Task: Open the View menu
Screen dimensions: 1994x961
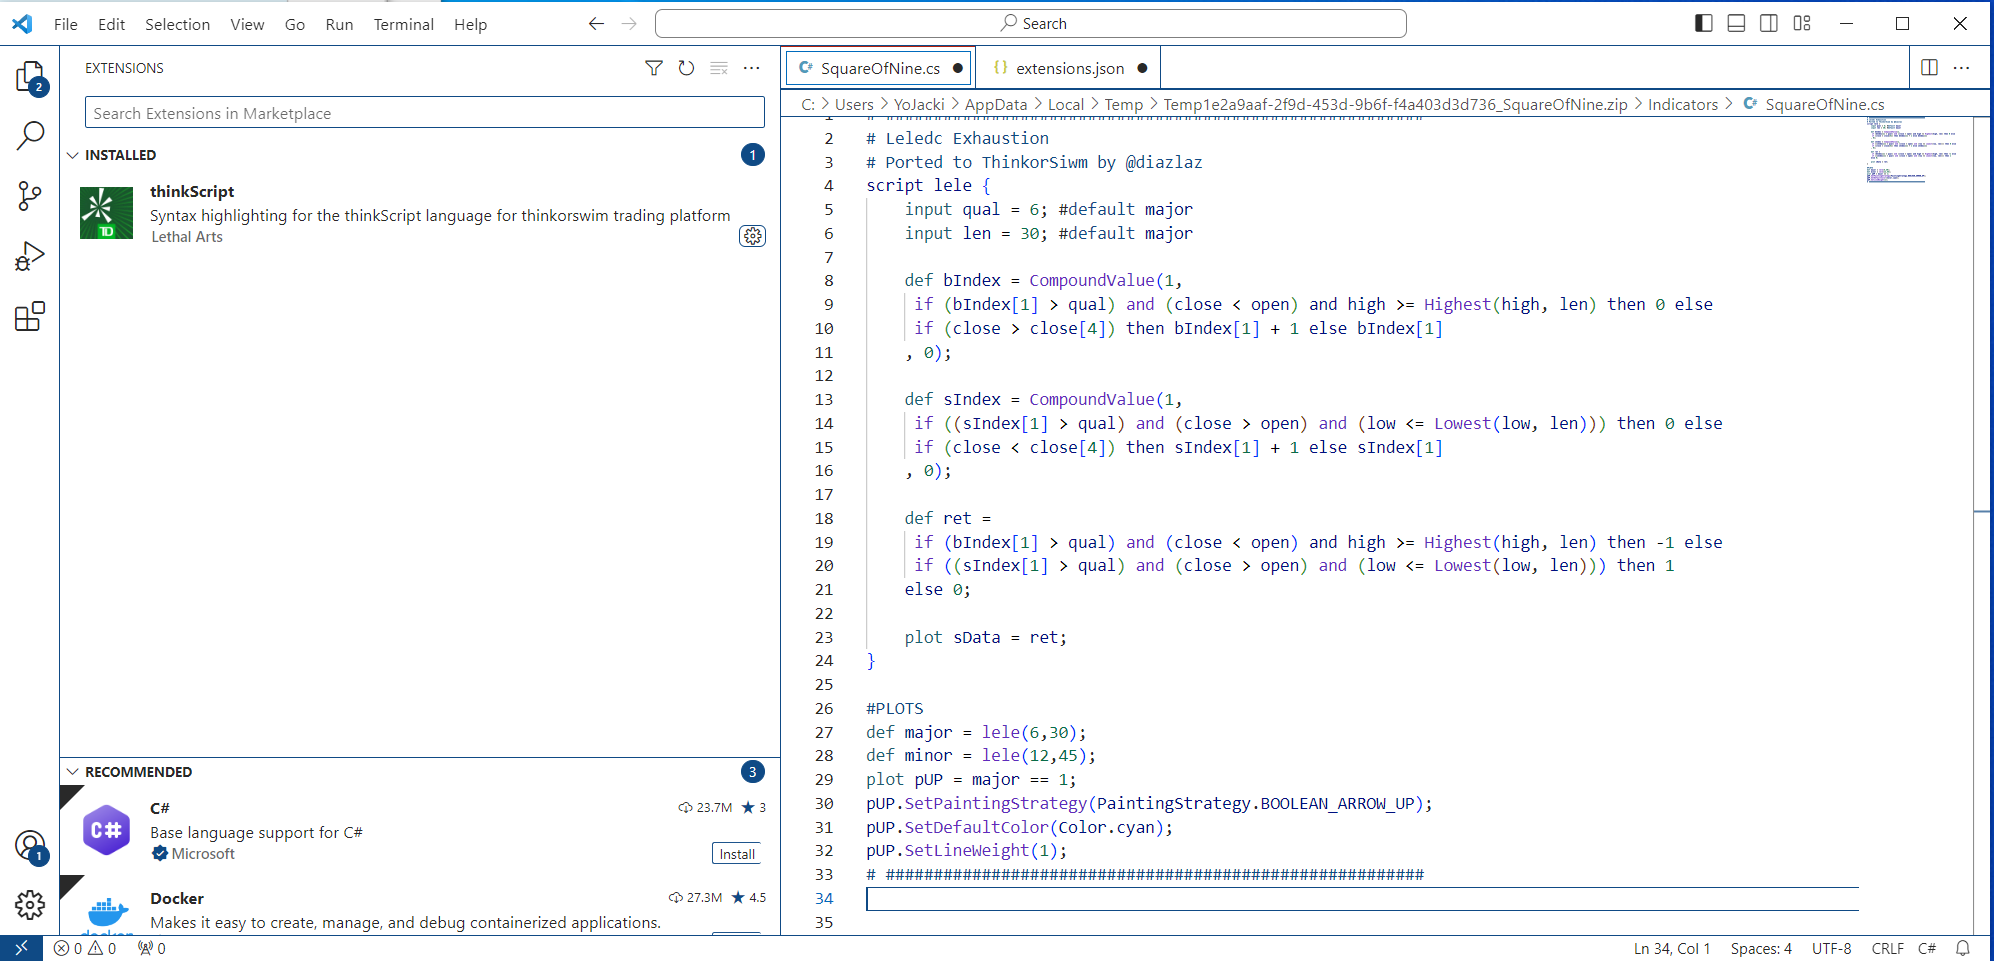Action: pyautogui.click(x=247, y=24)
